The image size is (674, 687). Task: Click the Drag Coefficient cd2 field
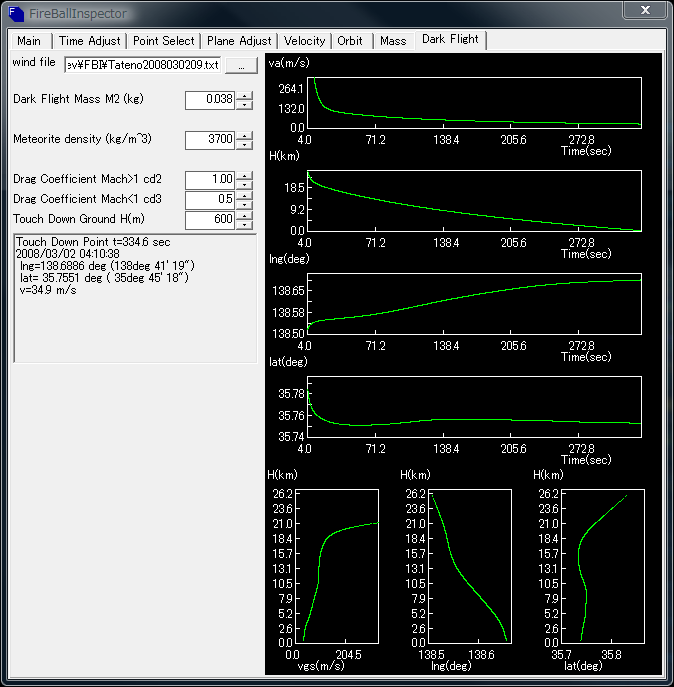coord(210,179)
